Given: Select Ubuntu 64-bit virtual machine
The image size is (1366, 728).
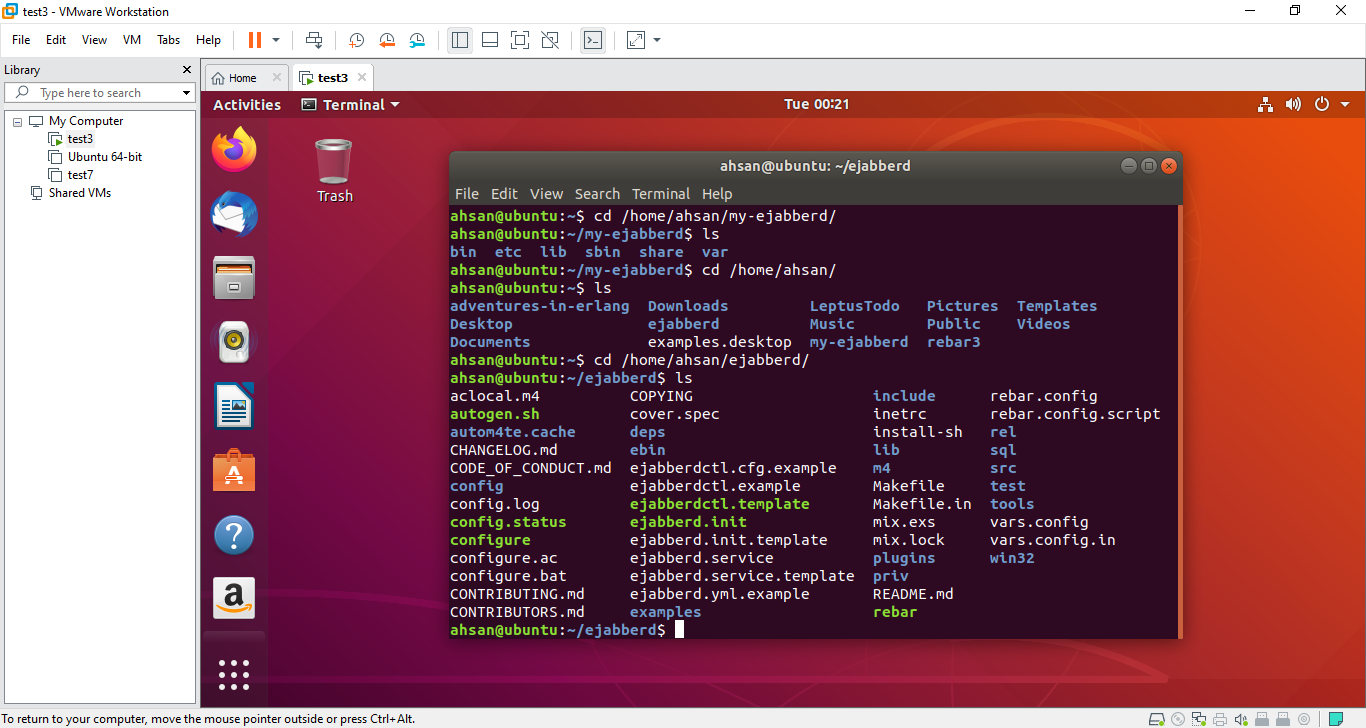Looking at the screenshot, I should click(x=105, y=157).
